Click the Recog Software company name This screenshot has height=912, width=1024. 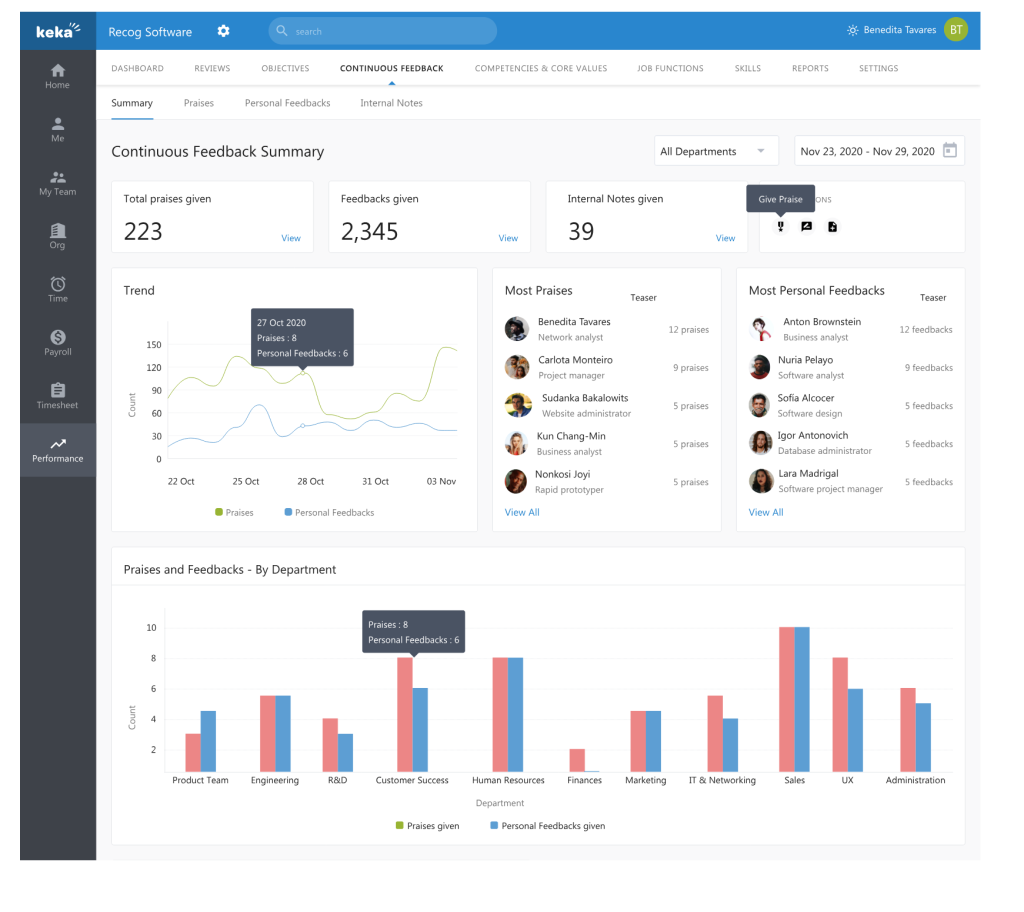150,31
